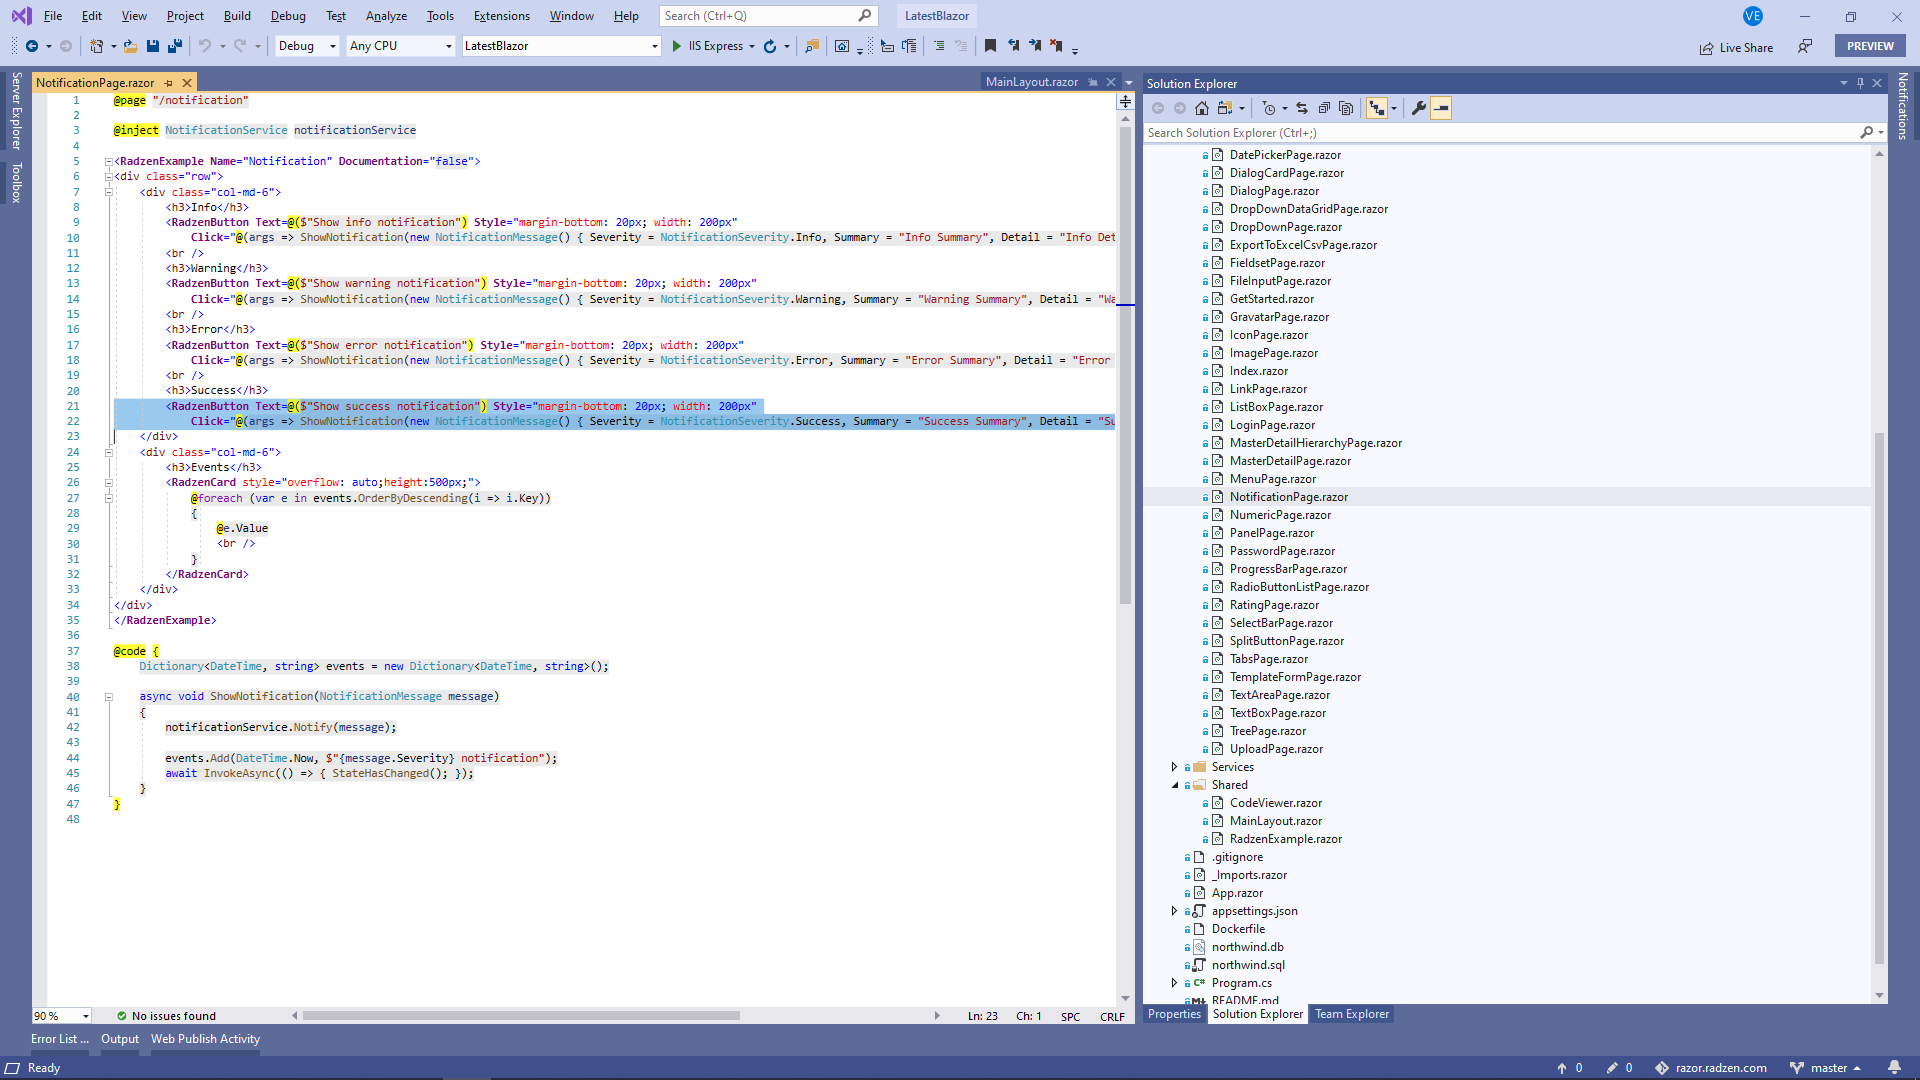Go to the next bookmark icon
Image resolution: width=1920 pixels, height=1080 pixels.
pyautogui.click(x=1035, y=46)
